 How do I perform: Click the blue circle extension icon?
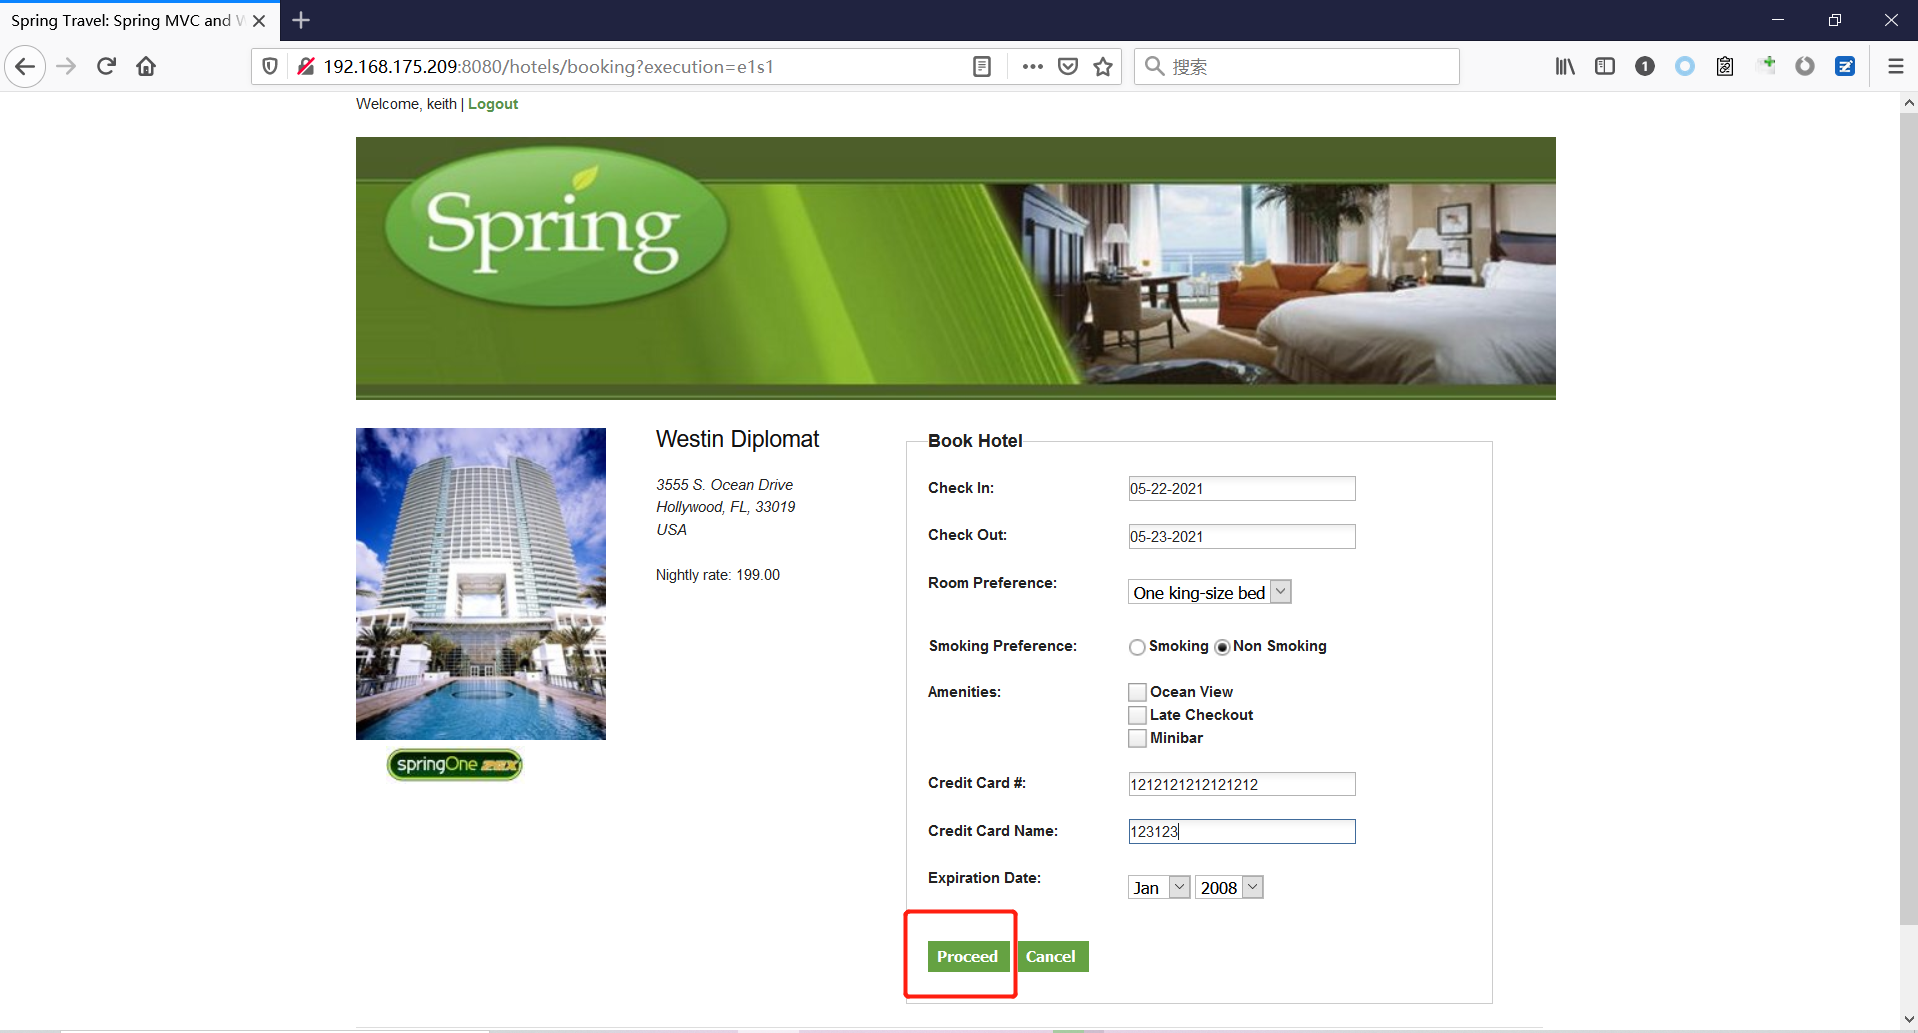(1685, 67)
